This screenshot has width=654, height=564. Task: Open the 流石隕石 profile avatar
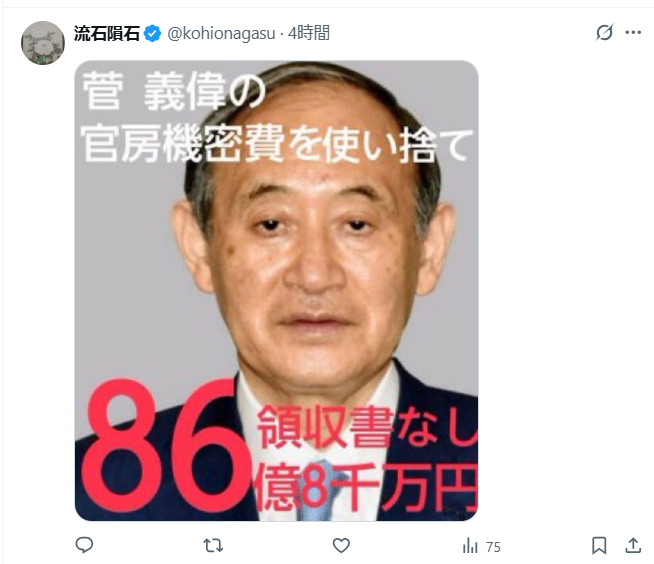click(43, 43)
